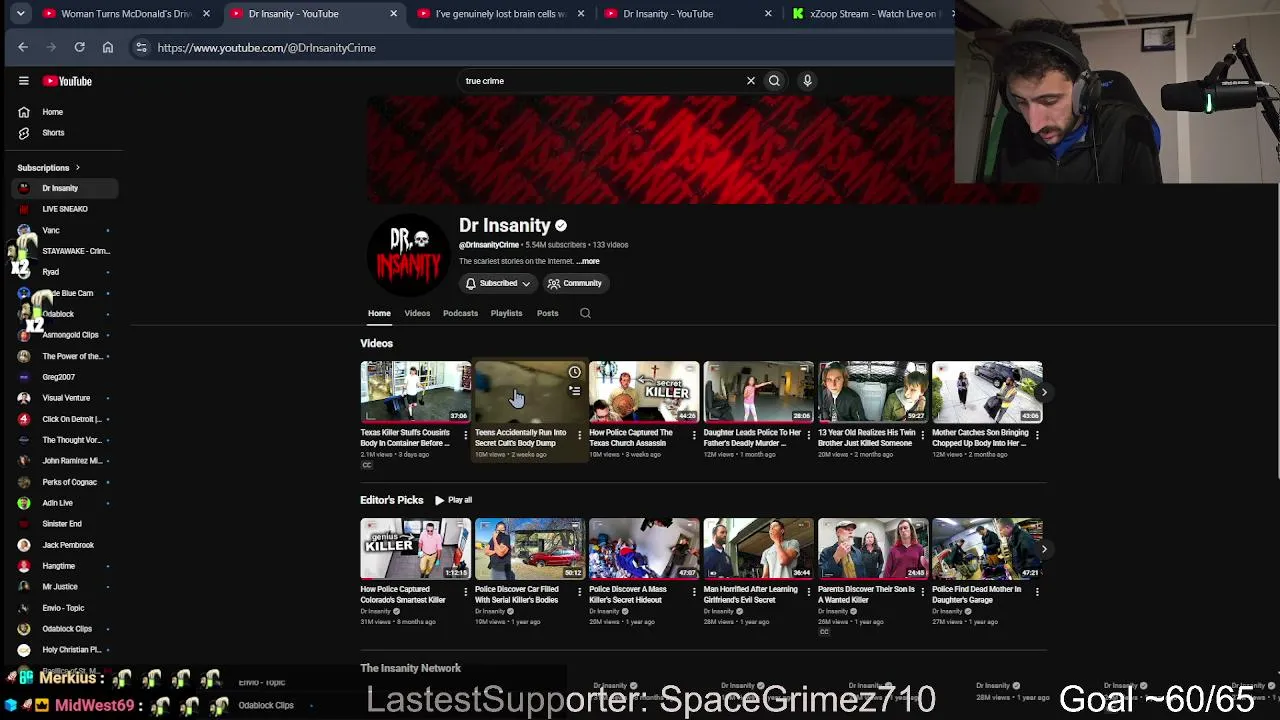Click the 'Man Horrified After Learning' video title

click(x=750, y=595)
